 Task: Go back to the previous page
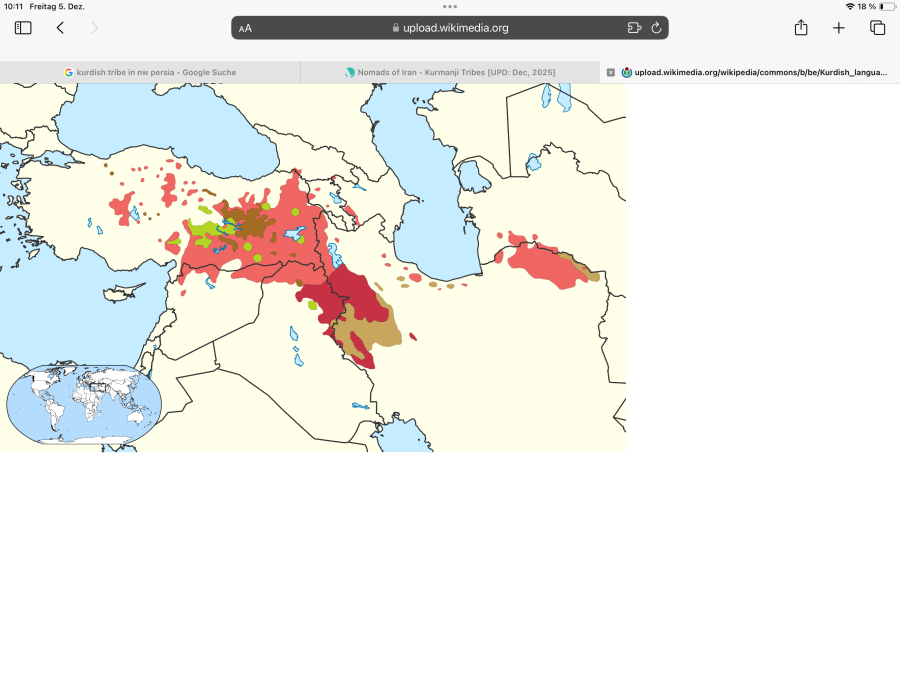click(60, 28)
